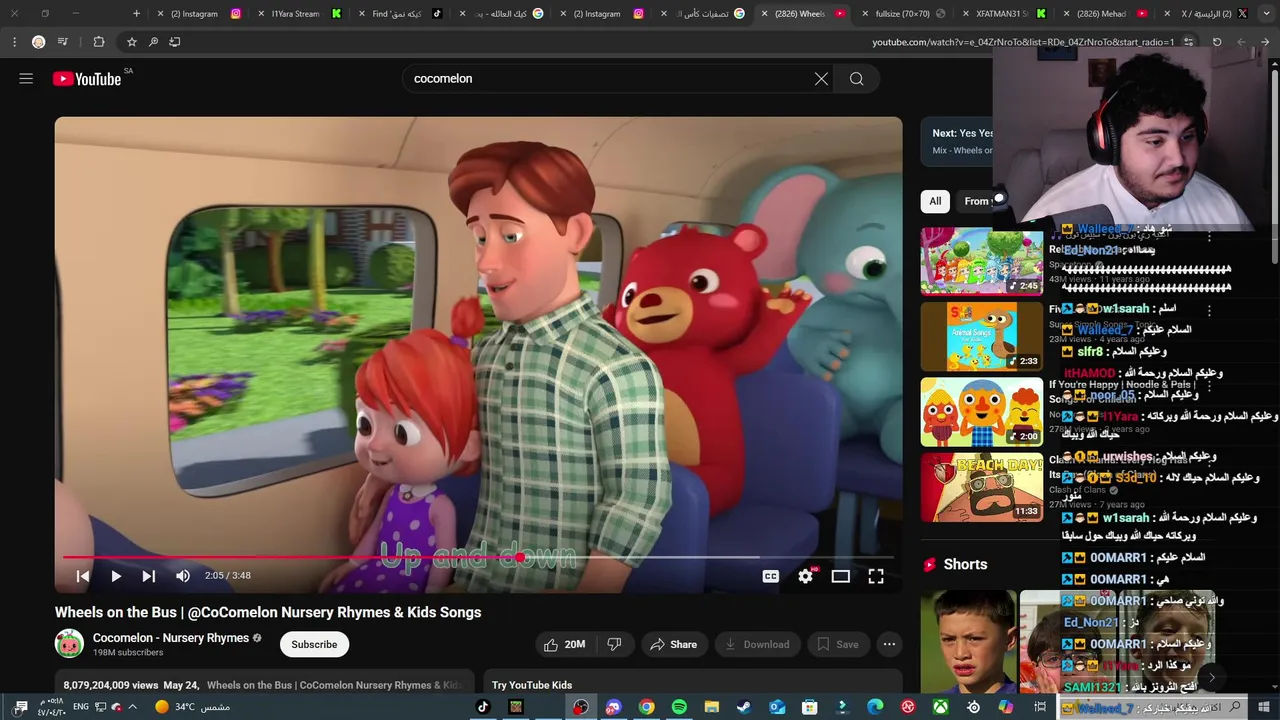The width and height of the screenshot is (1280, 720).
Task: Open the Animal Songs 2:33 video thumbnail
Action: pyautogui.click(x=982, y=337)
